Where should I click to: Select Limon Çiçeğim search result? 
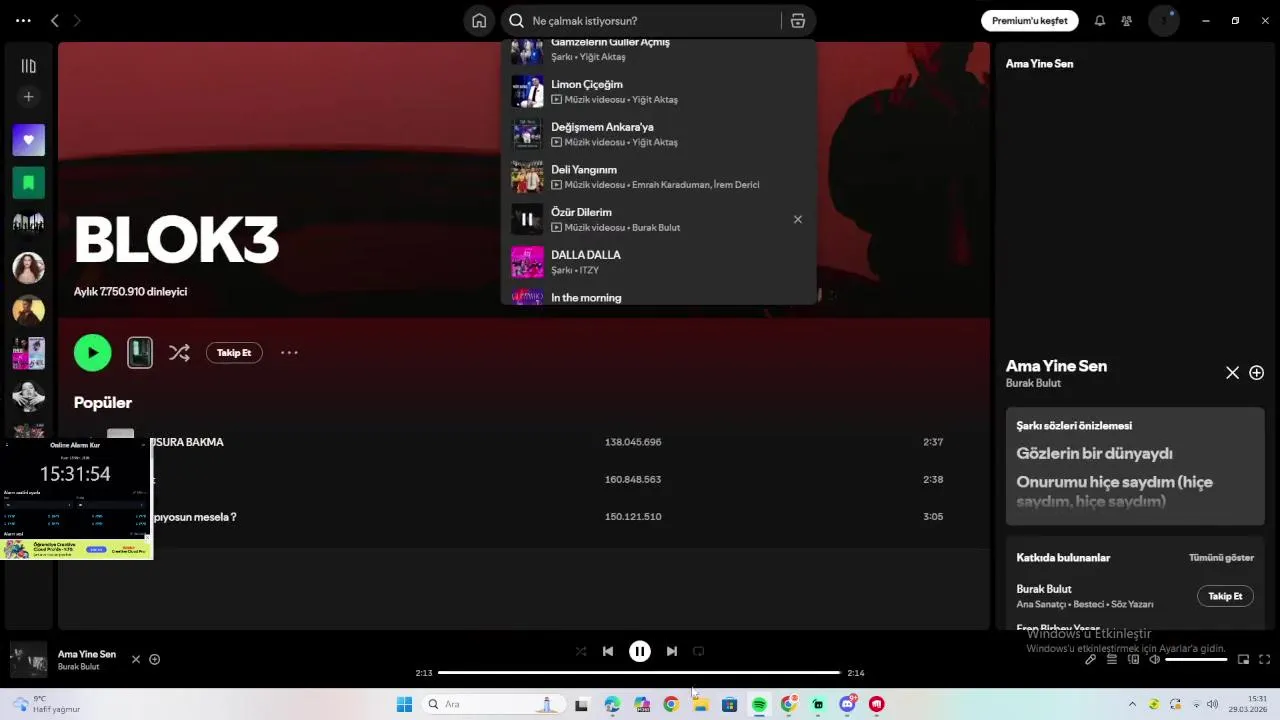[x=658, y=91]
